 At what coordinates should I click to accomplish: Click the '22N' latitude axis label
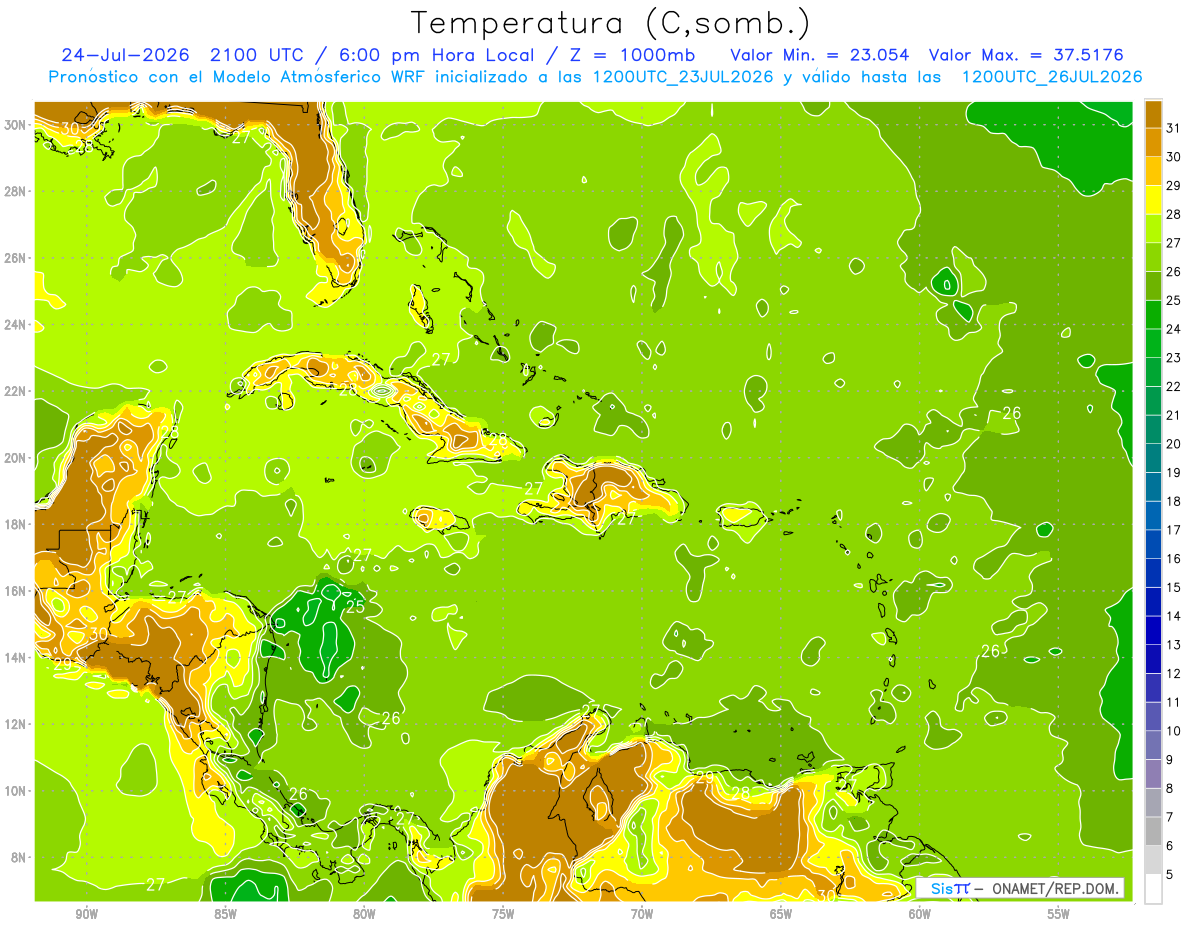(x=16, y=391)
